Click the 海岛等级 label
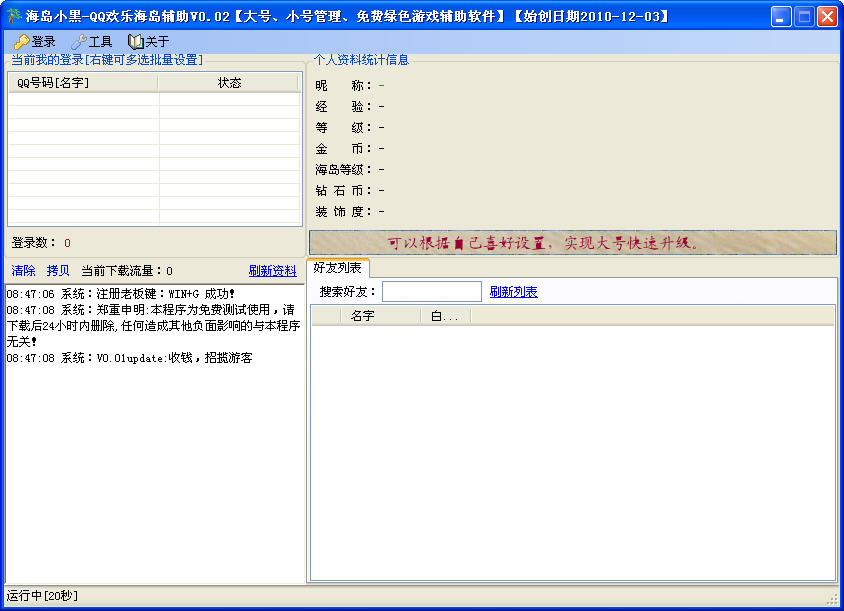The width and height of the screenshot is (844, 611). [343, 170]
